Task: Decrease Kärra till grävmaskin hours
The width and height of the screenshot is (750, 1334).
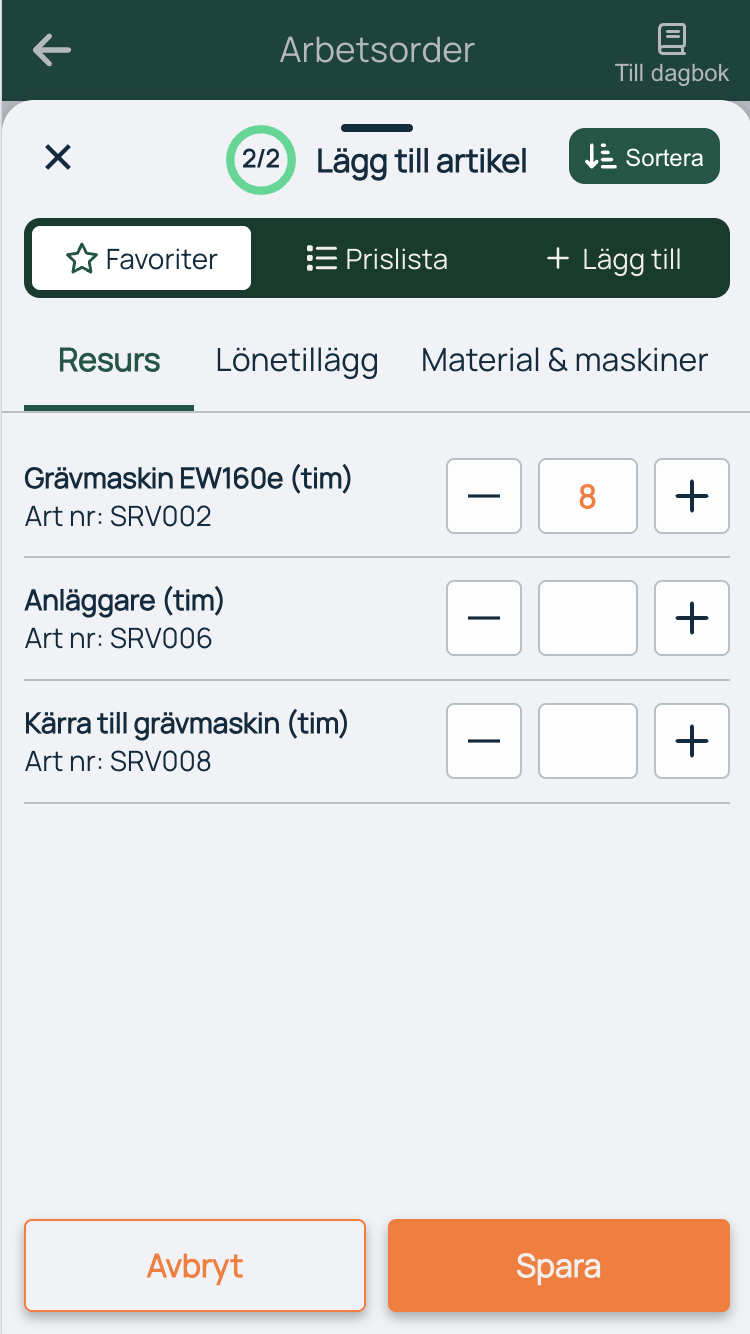Action: click(484, 741)
